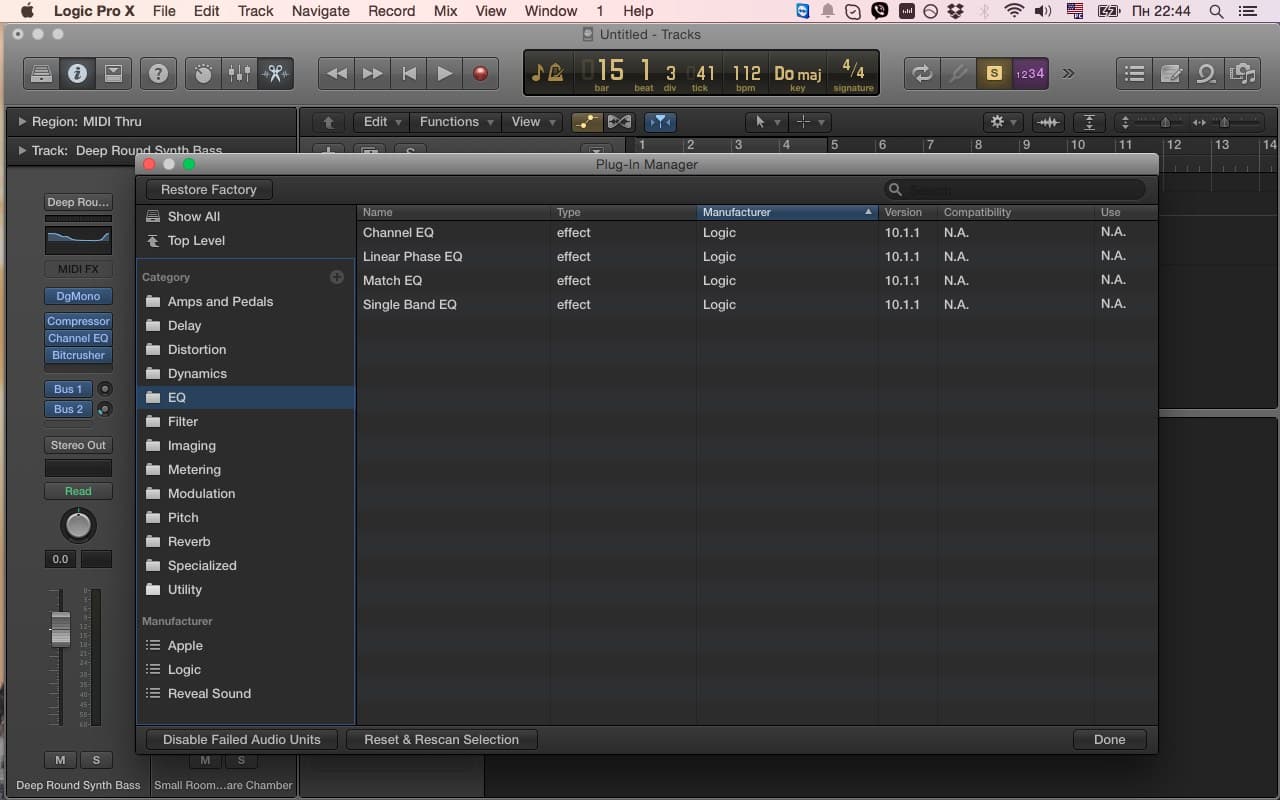The width and height of the screenshot is (1280, 800).
Task: Start playback with the Play button
Action: pos(445,73)
